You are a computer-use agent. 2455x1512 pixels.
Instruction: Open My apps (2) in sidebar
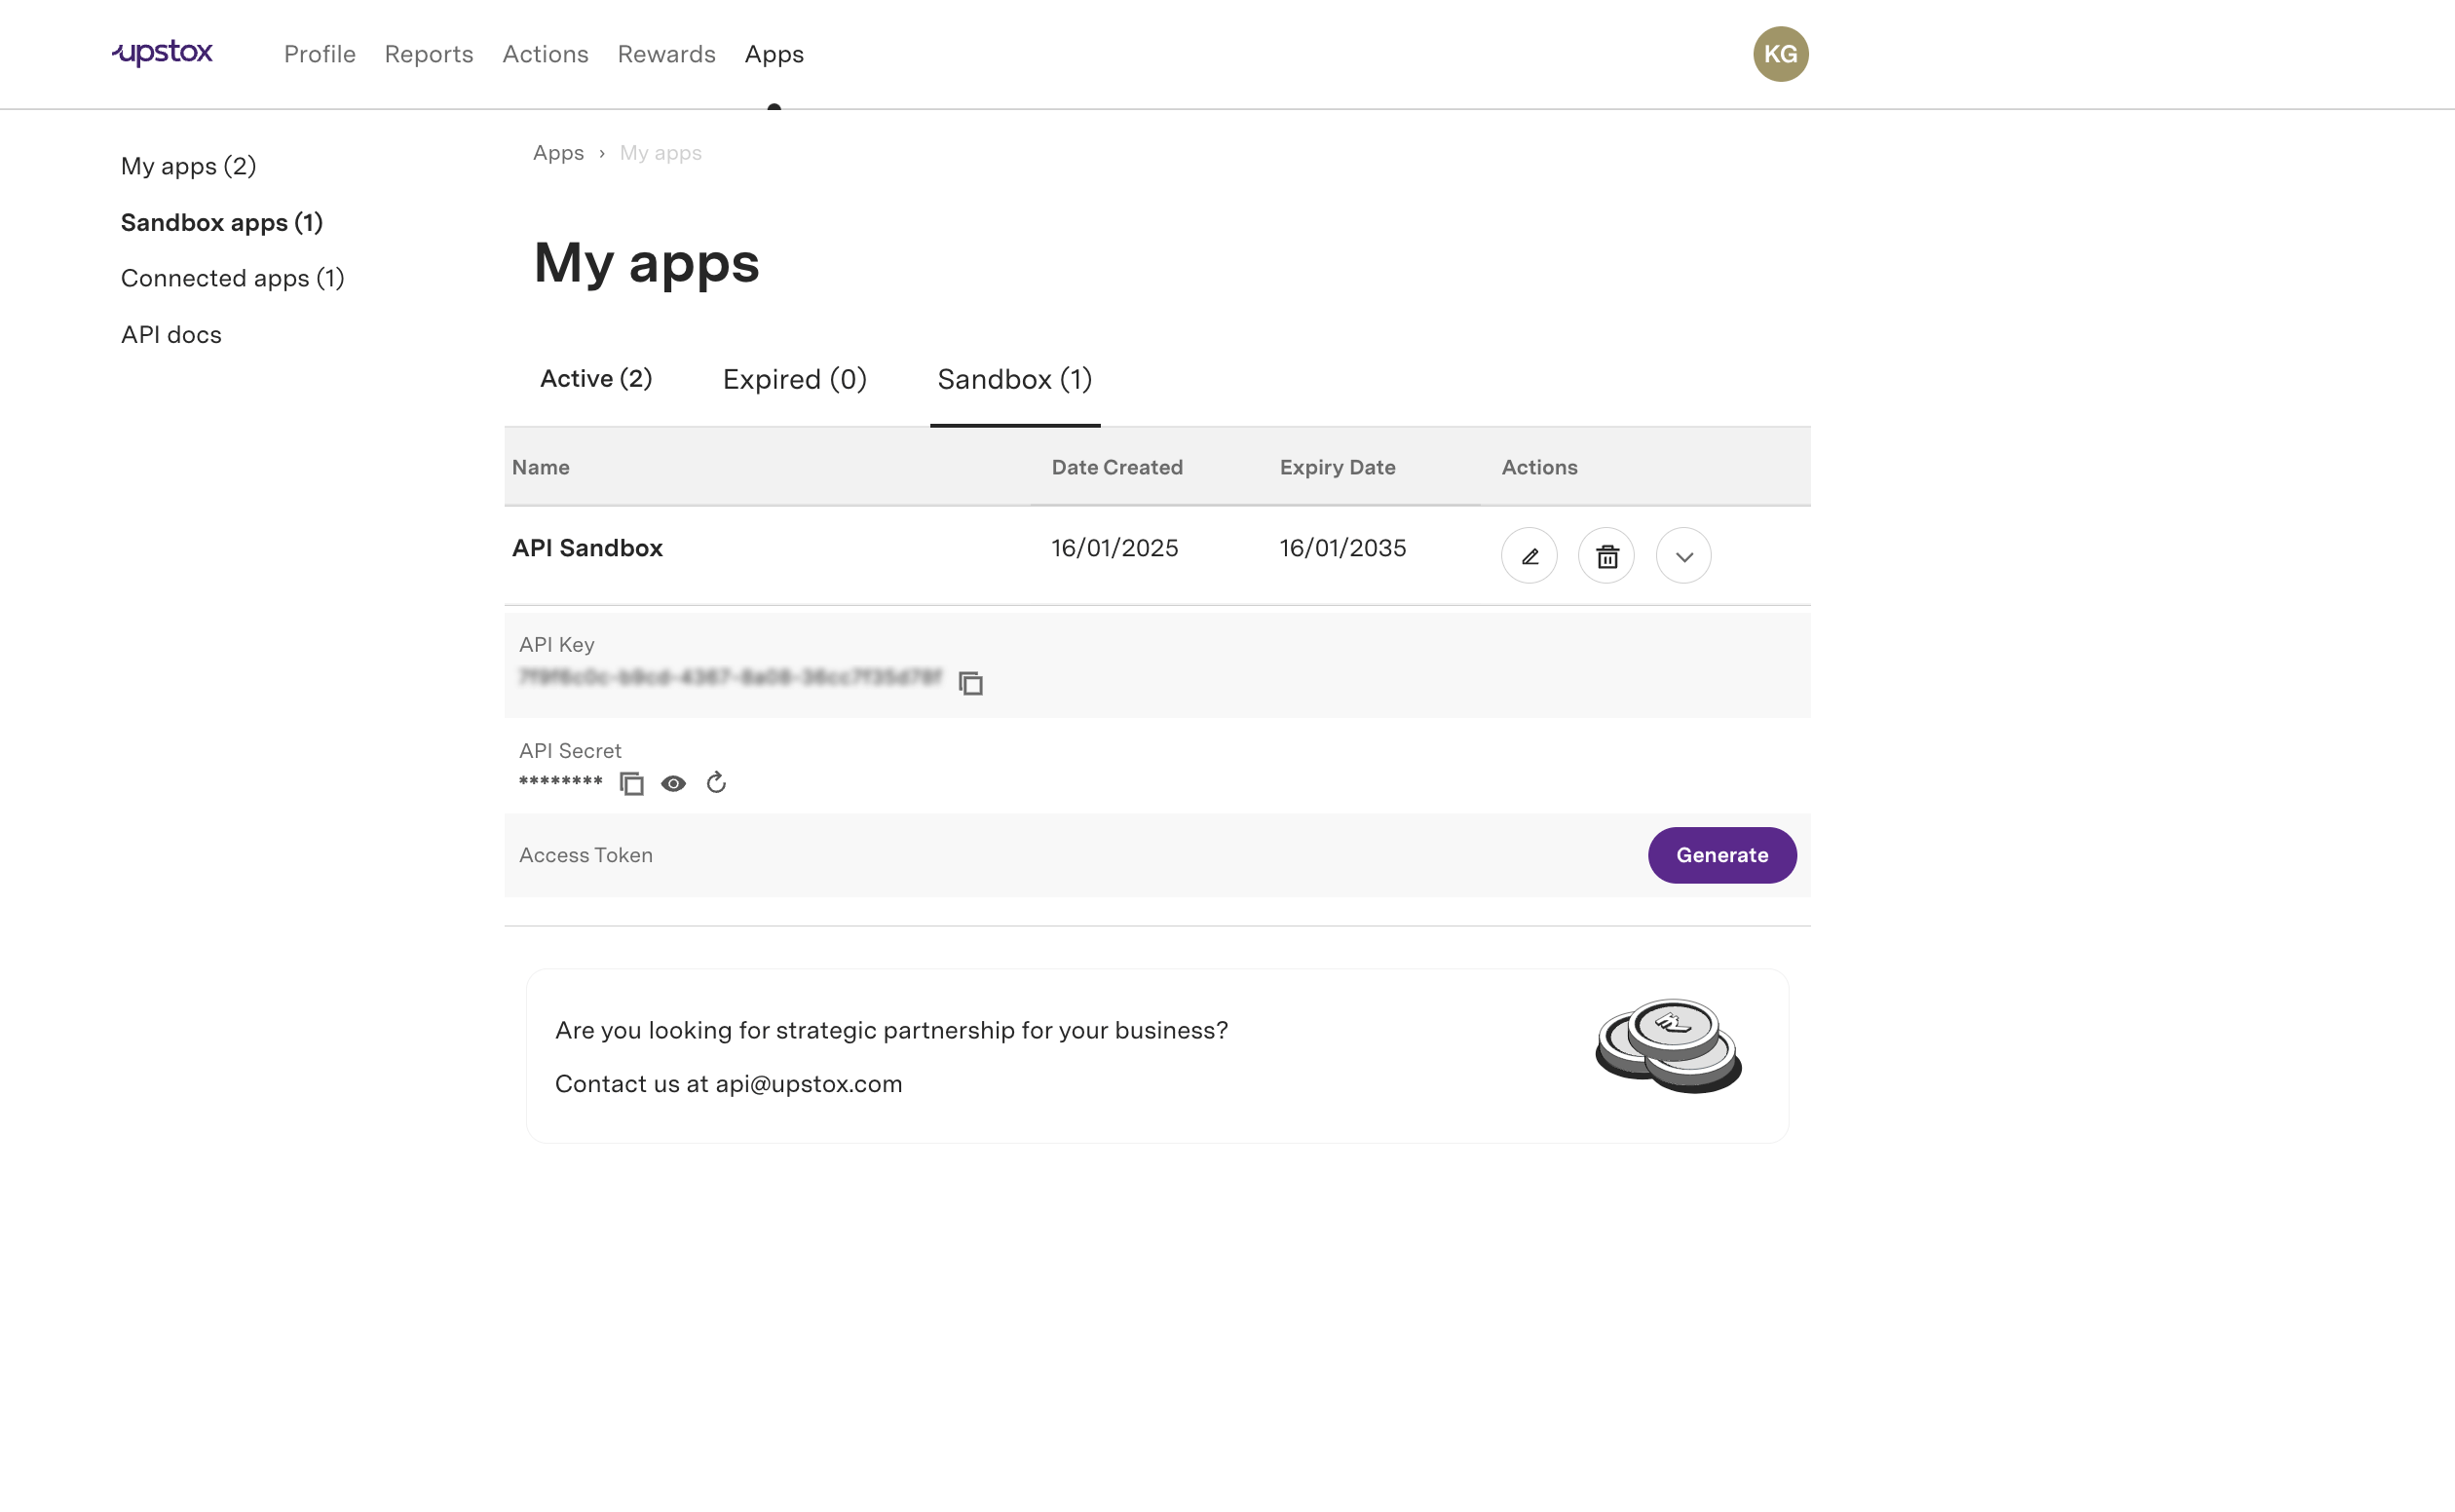(x=188, y=166)
